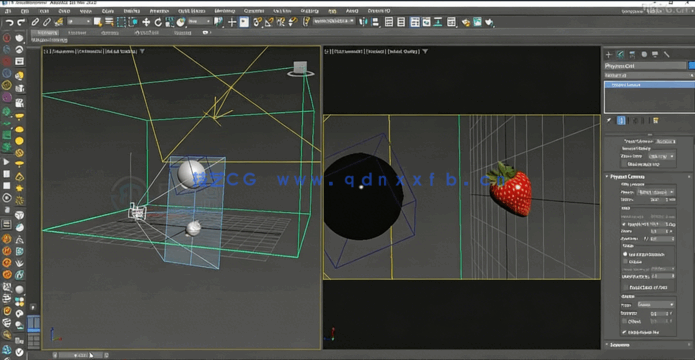Open the Named Selection Sets dropdown
This screenshot has width=695, height=360.
point(334,21)
